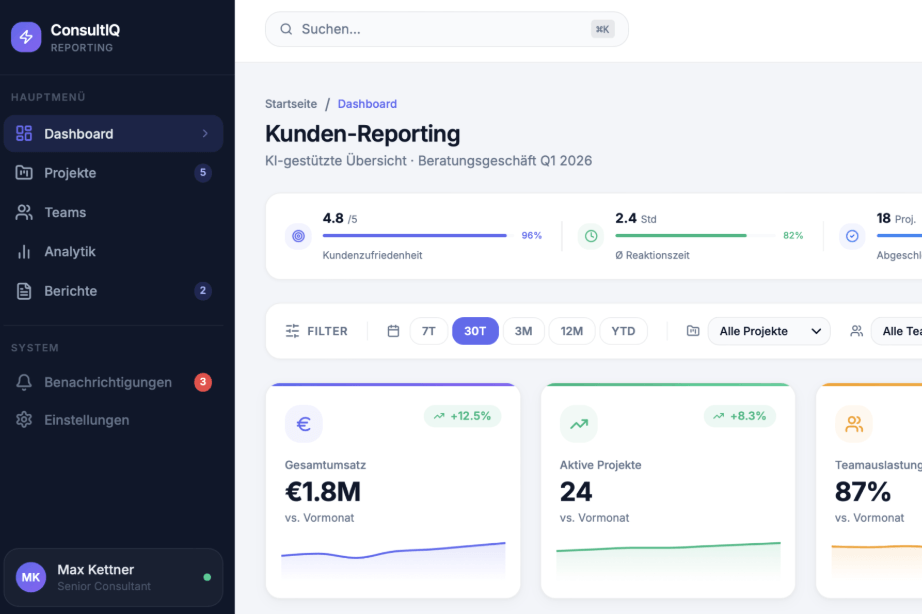Click the calendar icon beside date ranges
This screenshot has height=614, width=922.
coord(393,331)
